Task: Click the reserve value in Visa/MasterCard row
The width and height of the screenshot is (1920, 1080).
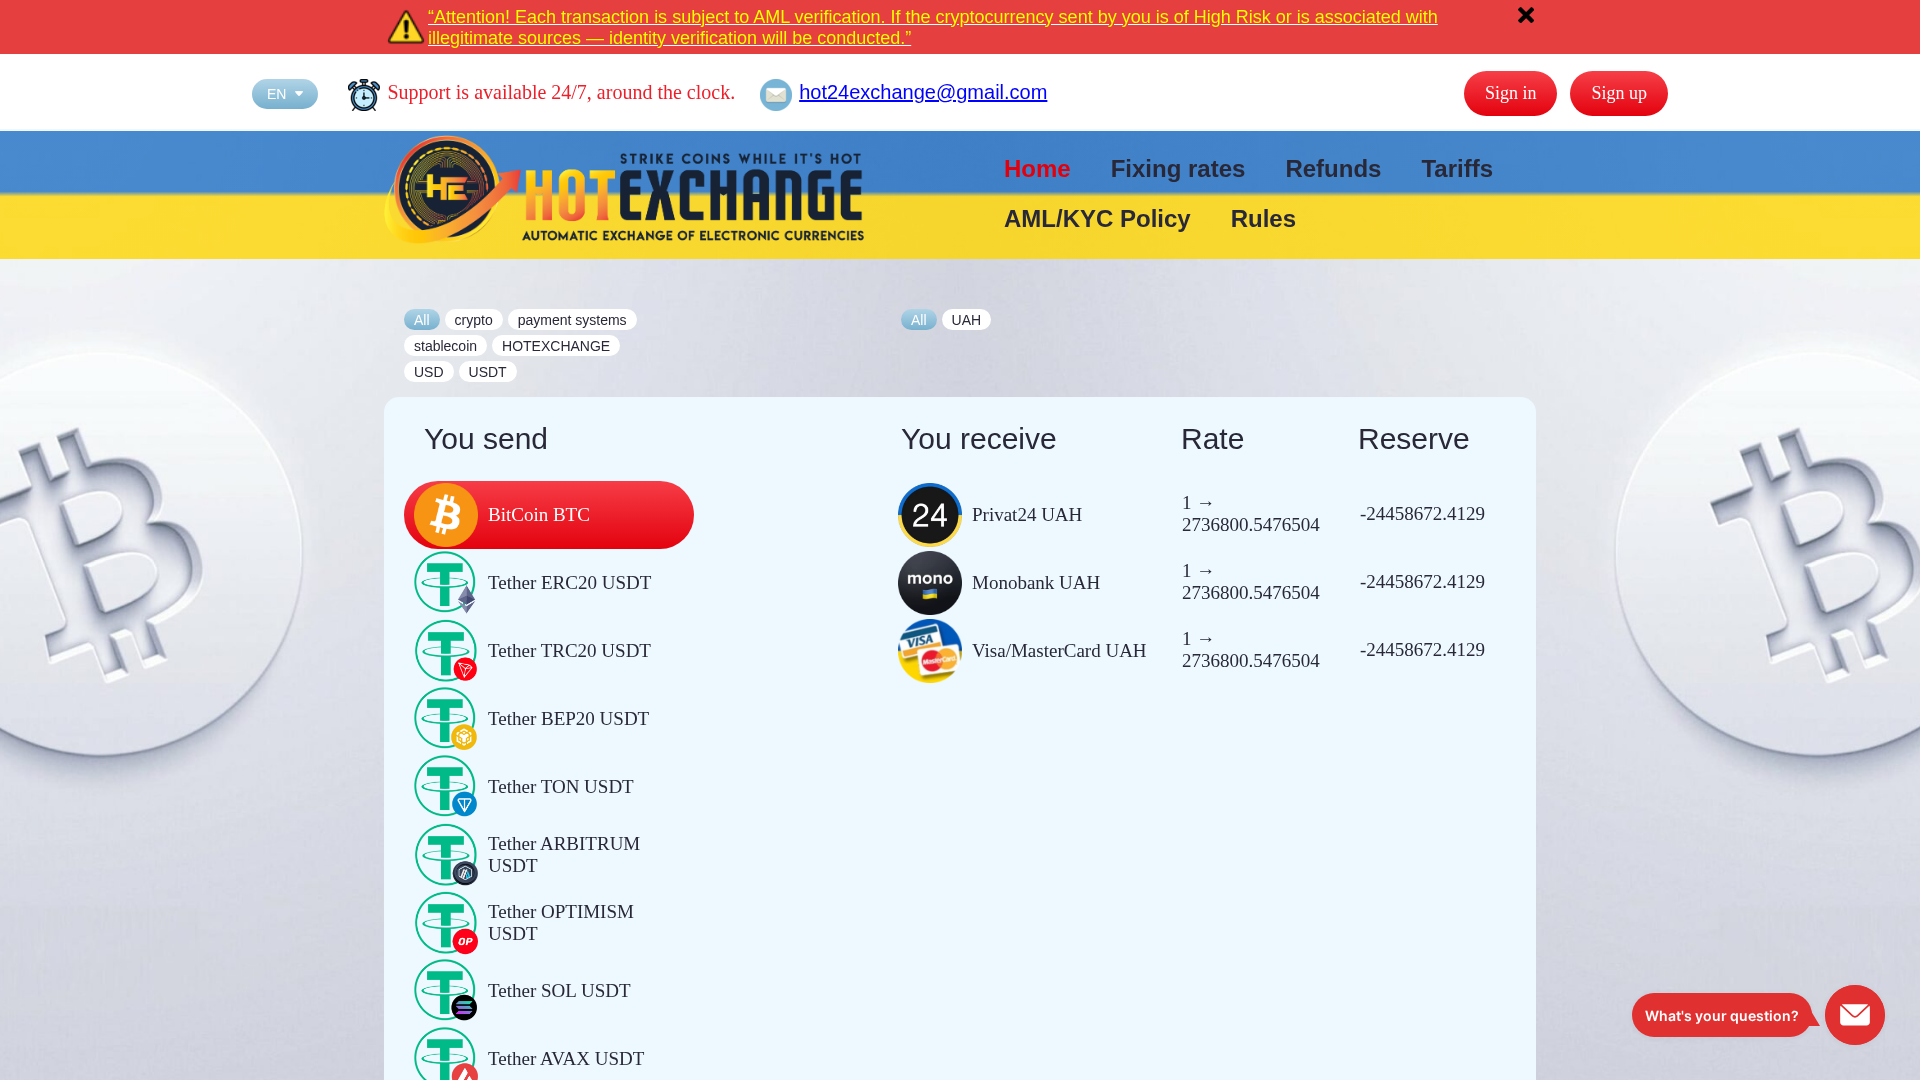Action: (1422, 650)
